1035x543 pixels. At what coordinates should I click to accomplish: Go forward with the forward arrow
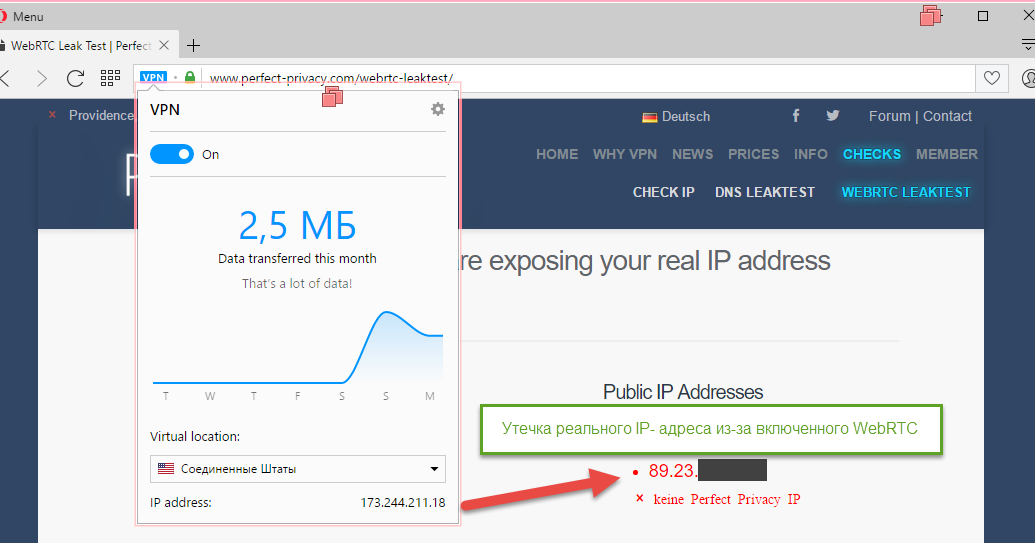coord(42,79)
